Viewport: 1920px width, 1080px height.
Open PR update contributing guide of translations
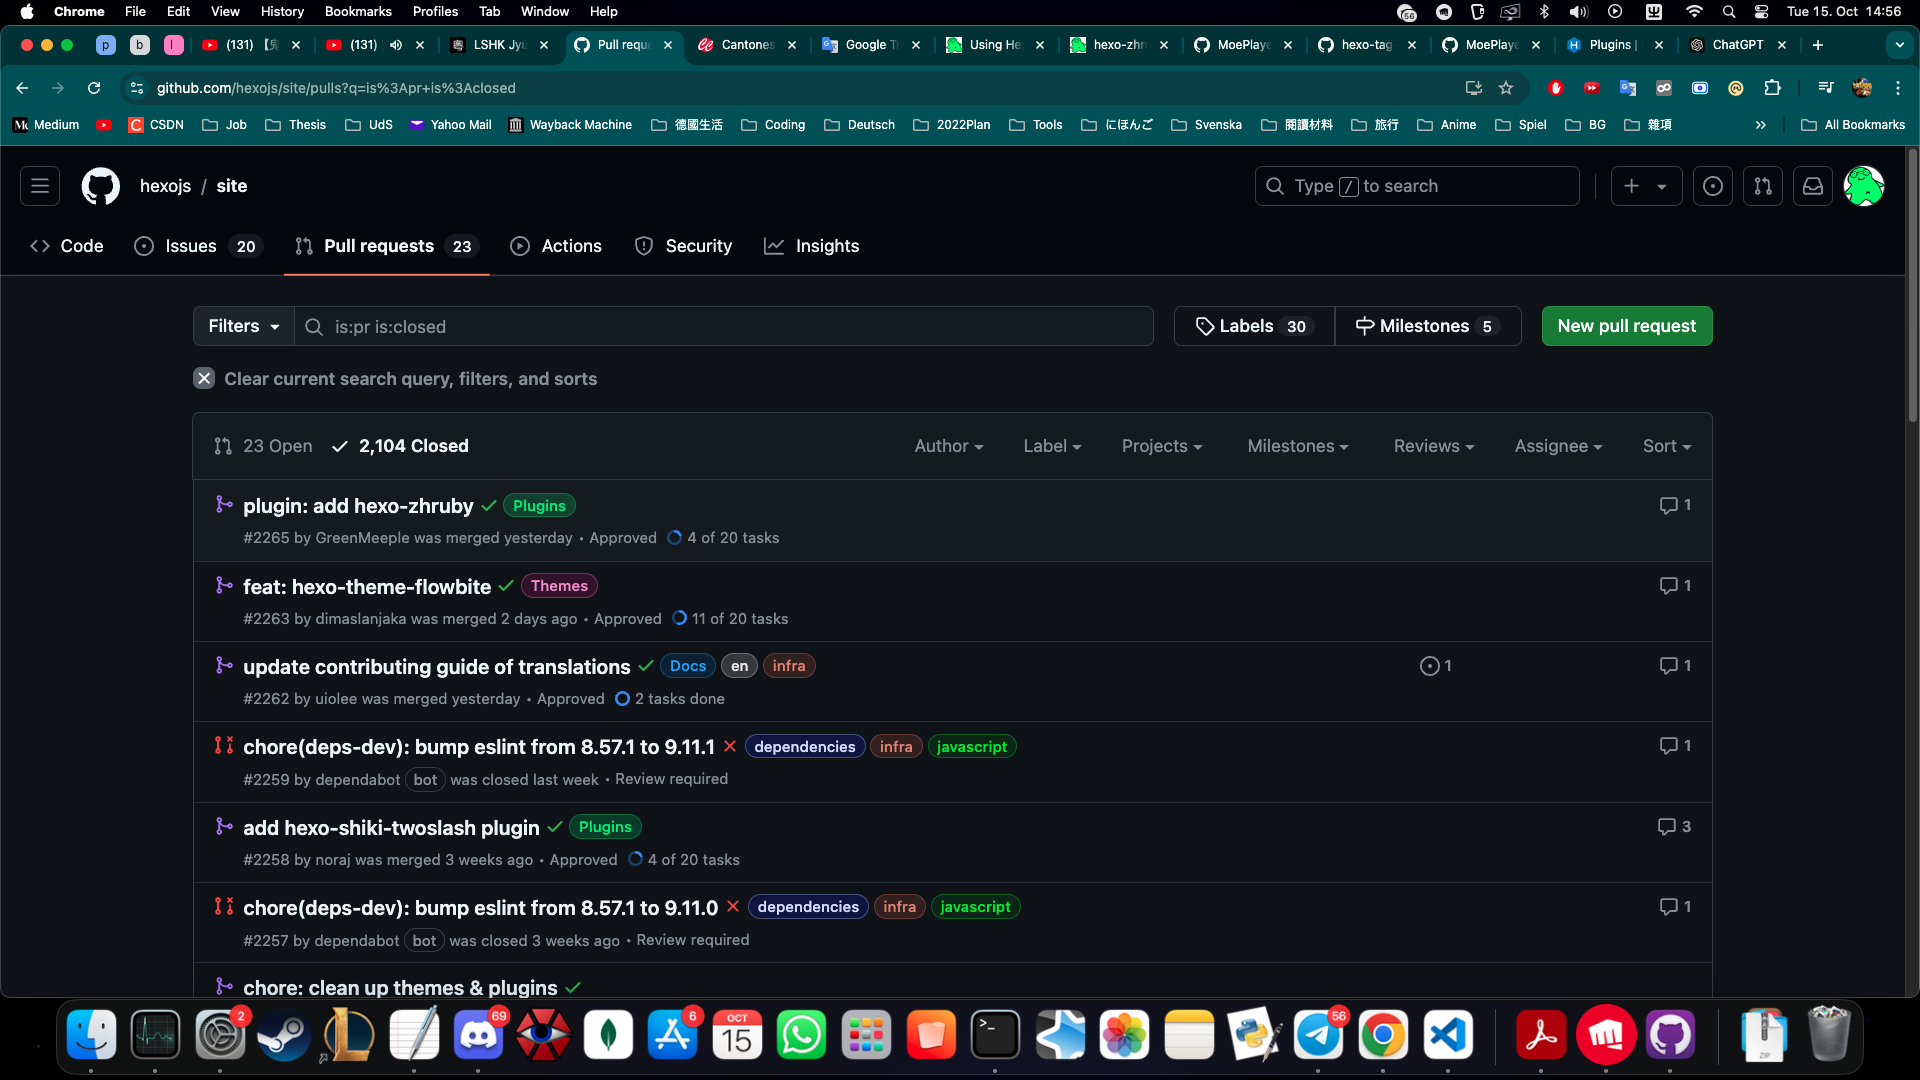pyautogui.click(x=437, y=667)
